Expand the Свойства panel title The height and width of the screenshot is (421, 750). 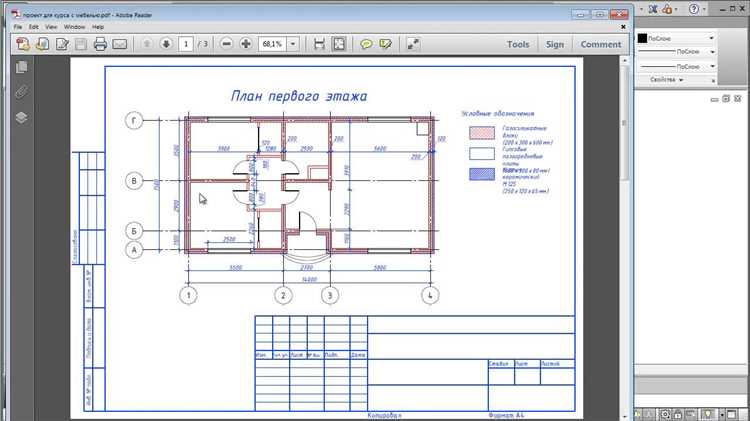click(x=666, y=80)
